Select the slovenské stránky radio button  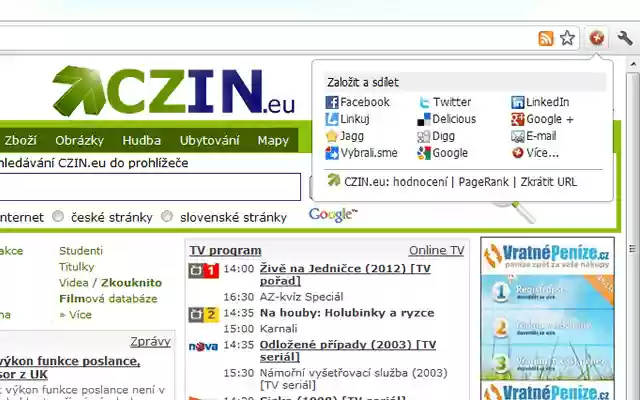pos(167,216)
